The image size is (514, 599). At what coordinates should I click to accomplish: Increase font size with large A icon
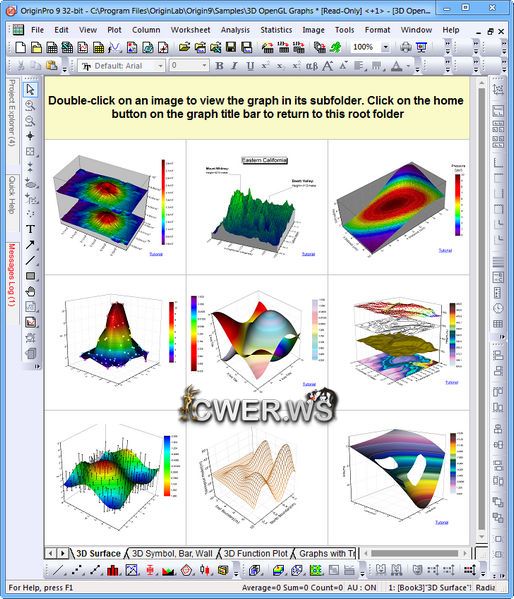328,66
